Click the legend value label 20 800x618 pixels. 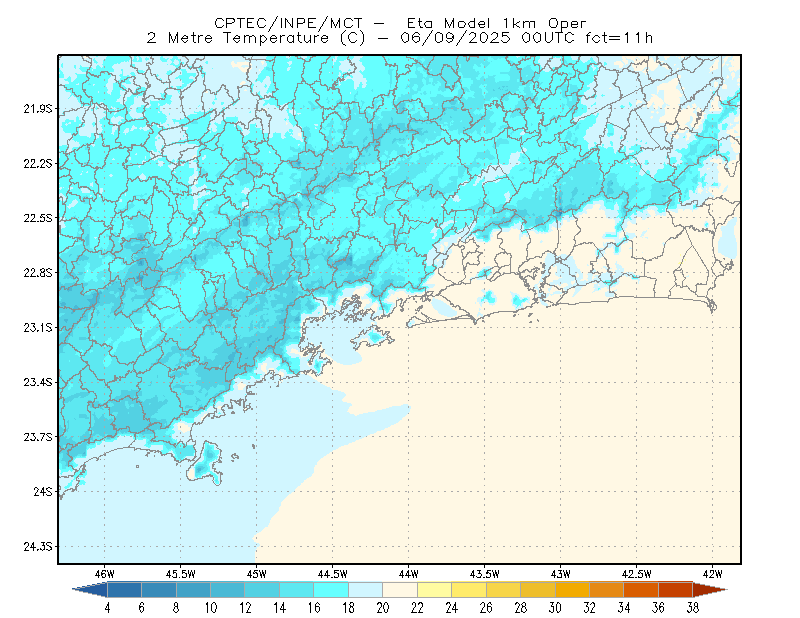pos(383,608)
